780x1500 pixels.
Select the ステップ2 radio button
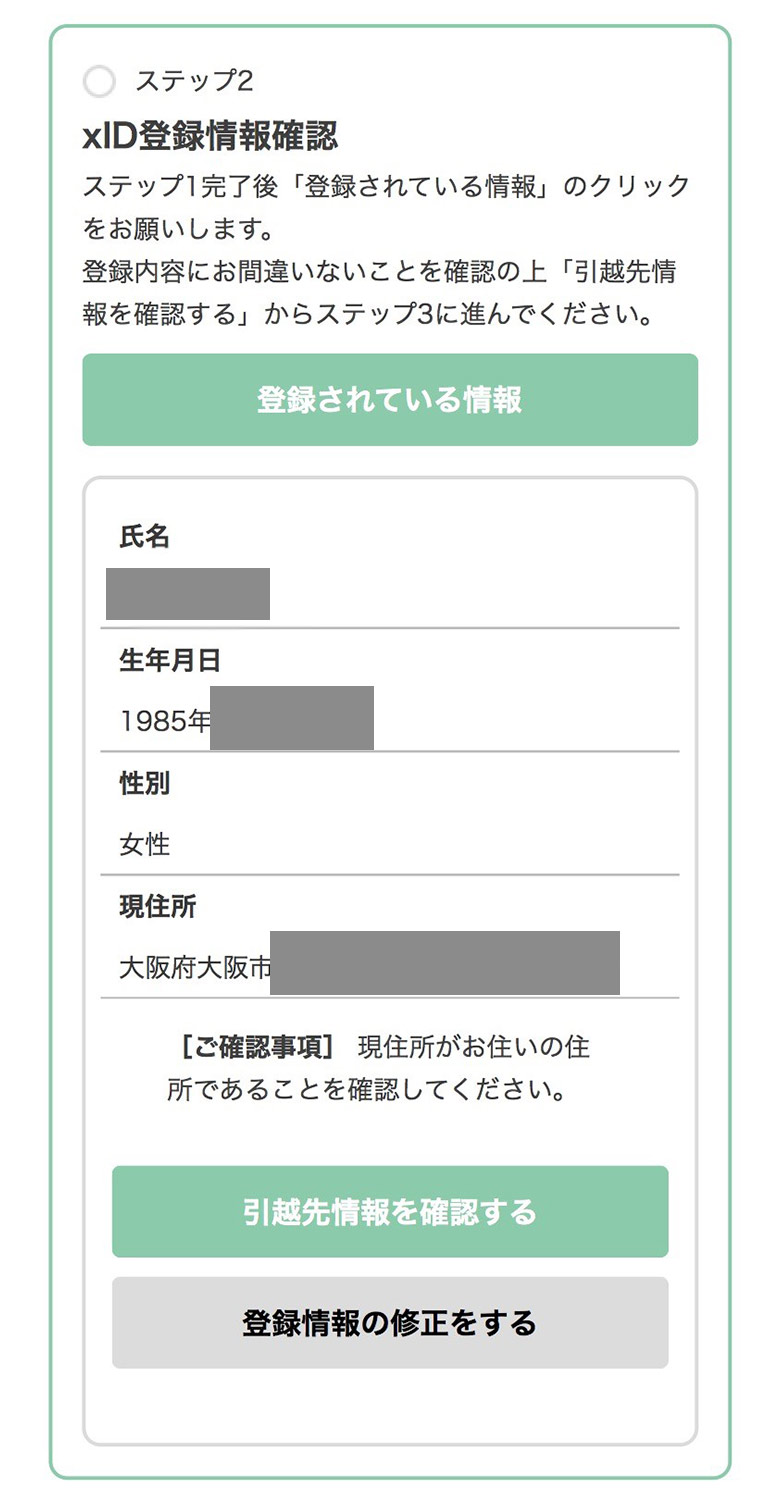click(100, 81)
